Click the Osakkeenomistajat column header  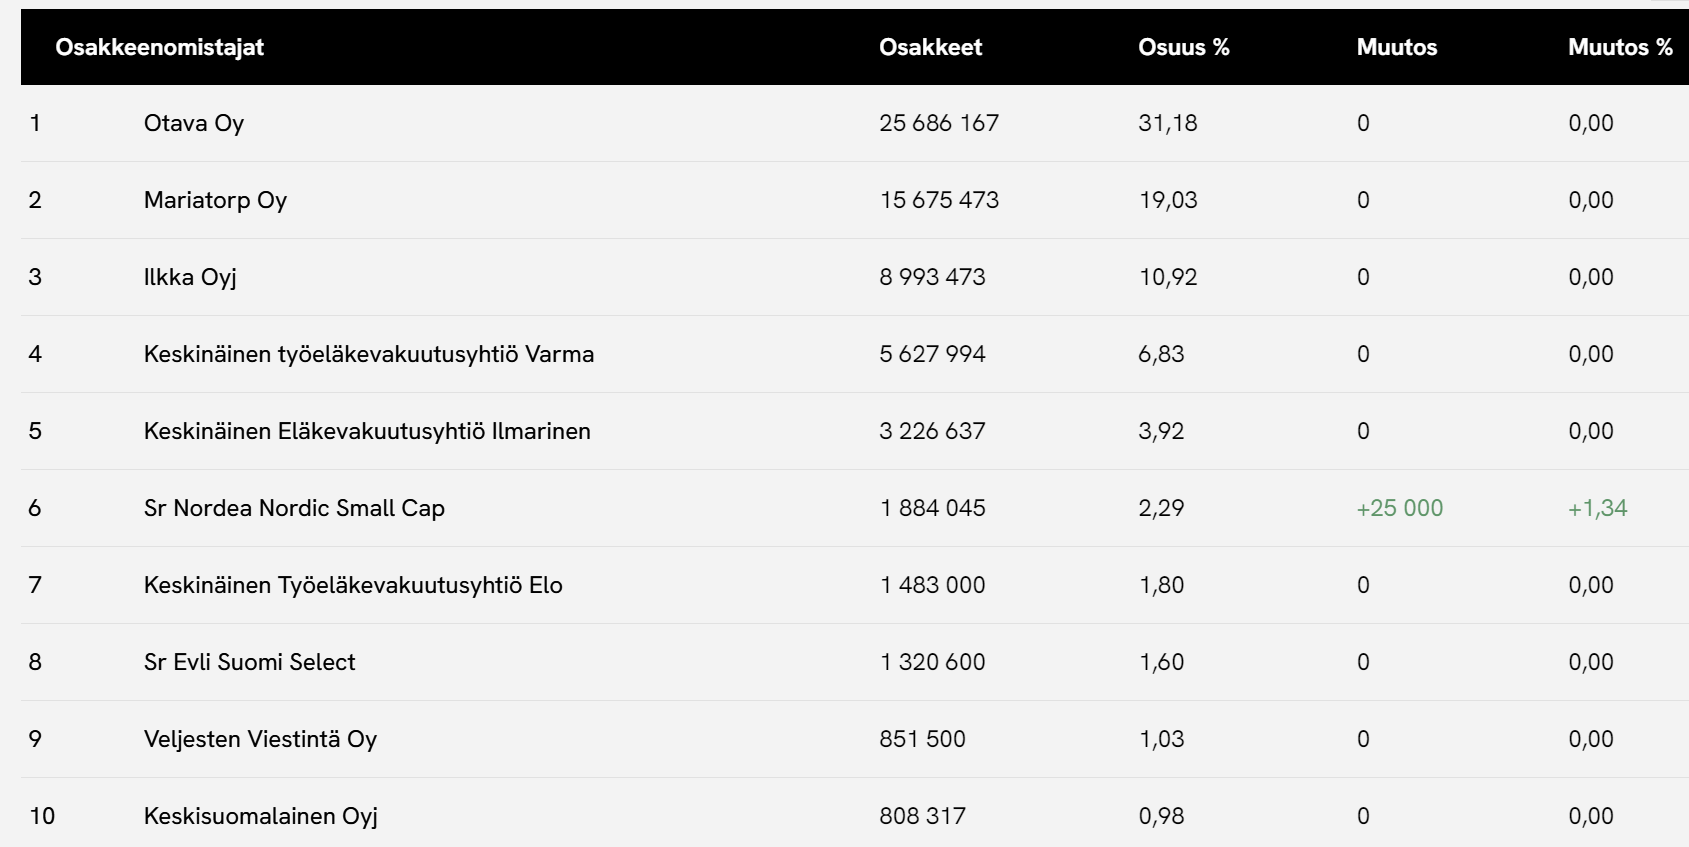160,47
